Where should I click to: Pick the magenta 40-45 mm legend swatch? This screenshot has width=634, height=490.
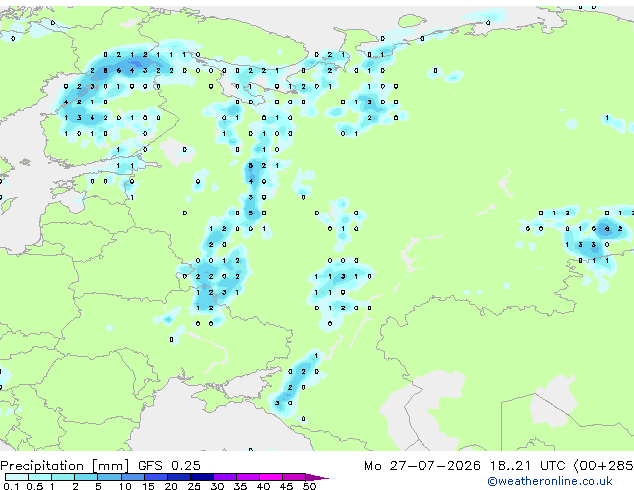(271, 477)
